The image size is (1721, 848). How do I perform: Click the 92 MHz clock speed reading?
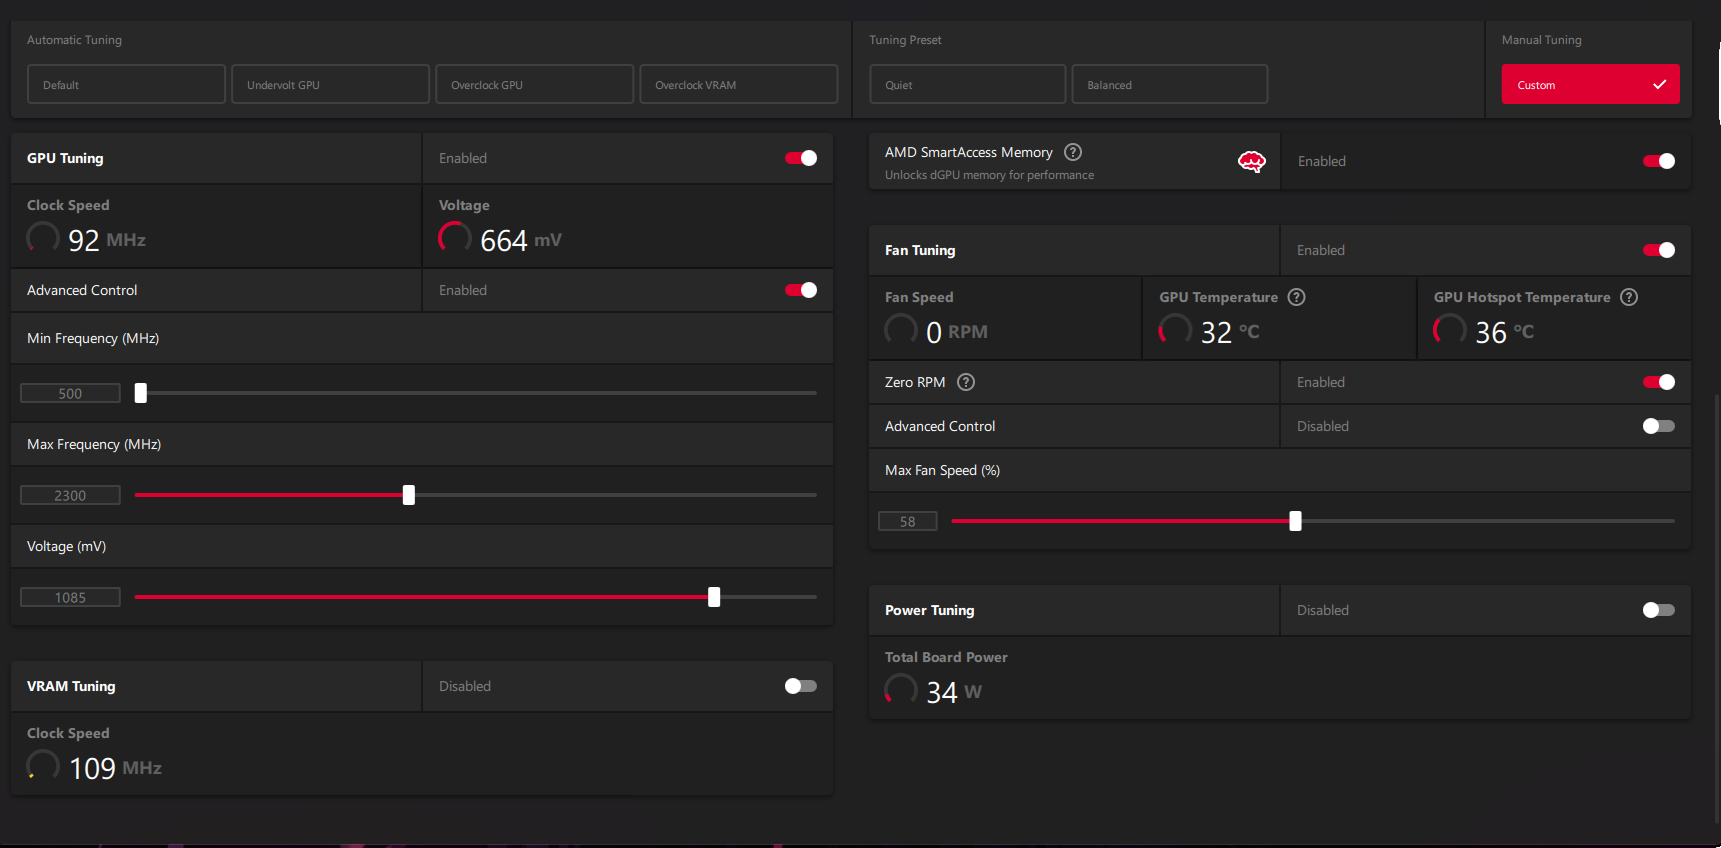[107, 240]
